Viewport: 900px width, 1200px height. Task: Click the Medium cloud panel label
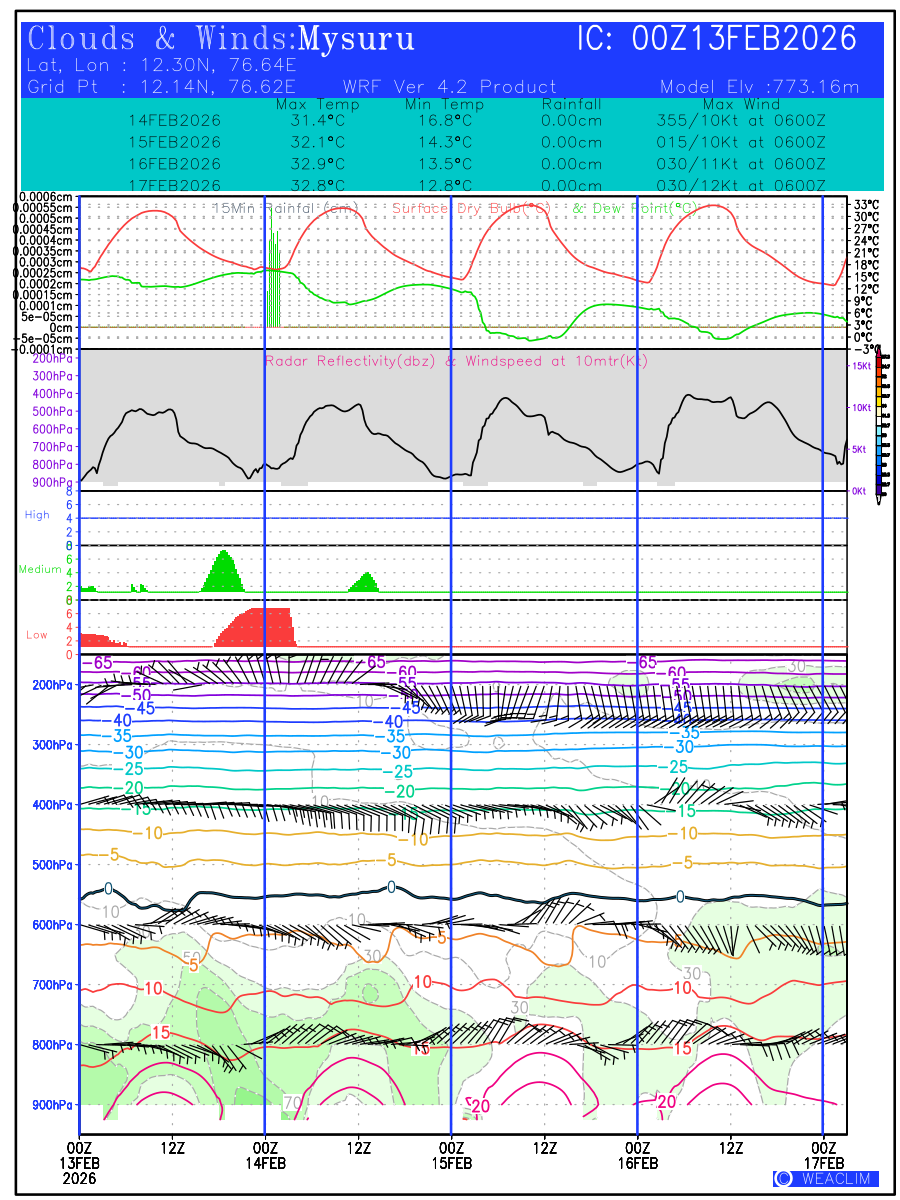(x=40, y=569)
